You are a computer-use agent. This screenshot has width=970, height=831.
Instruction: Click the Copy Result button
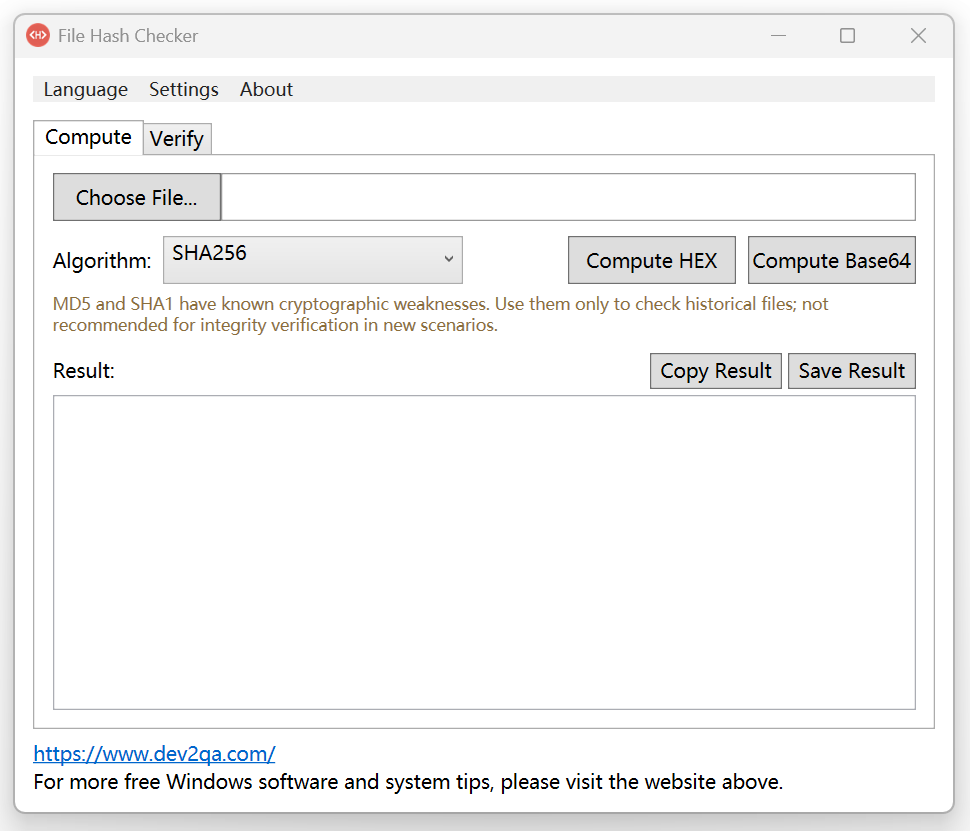click(x=716, y=371)
